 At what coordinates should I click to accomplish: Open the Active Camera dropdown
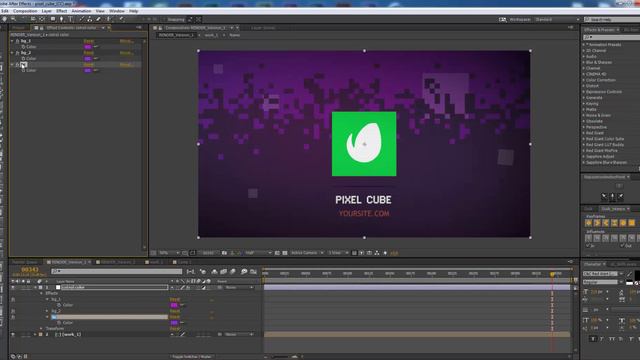[x=307, y=253]
